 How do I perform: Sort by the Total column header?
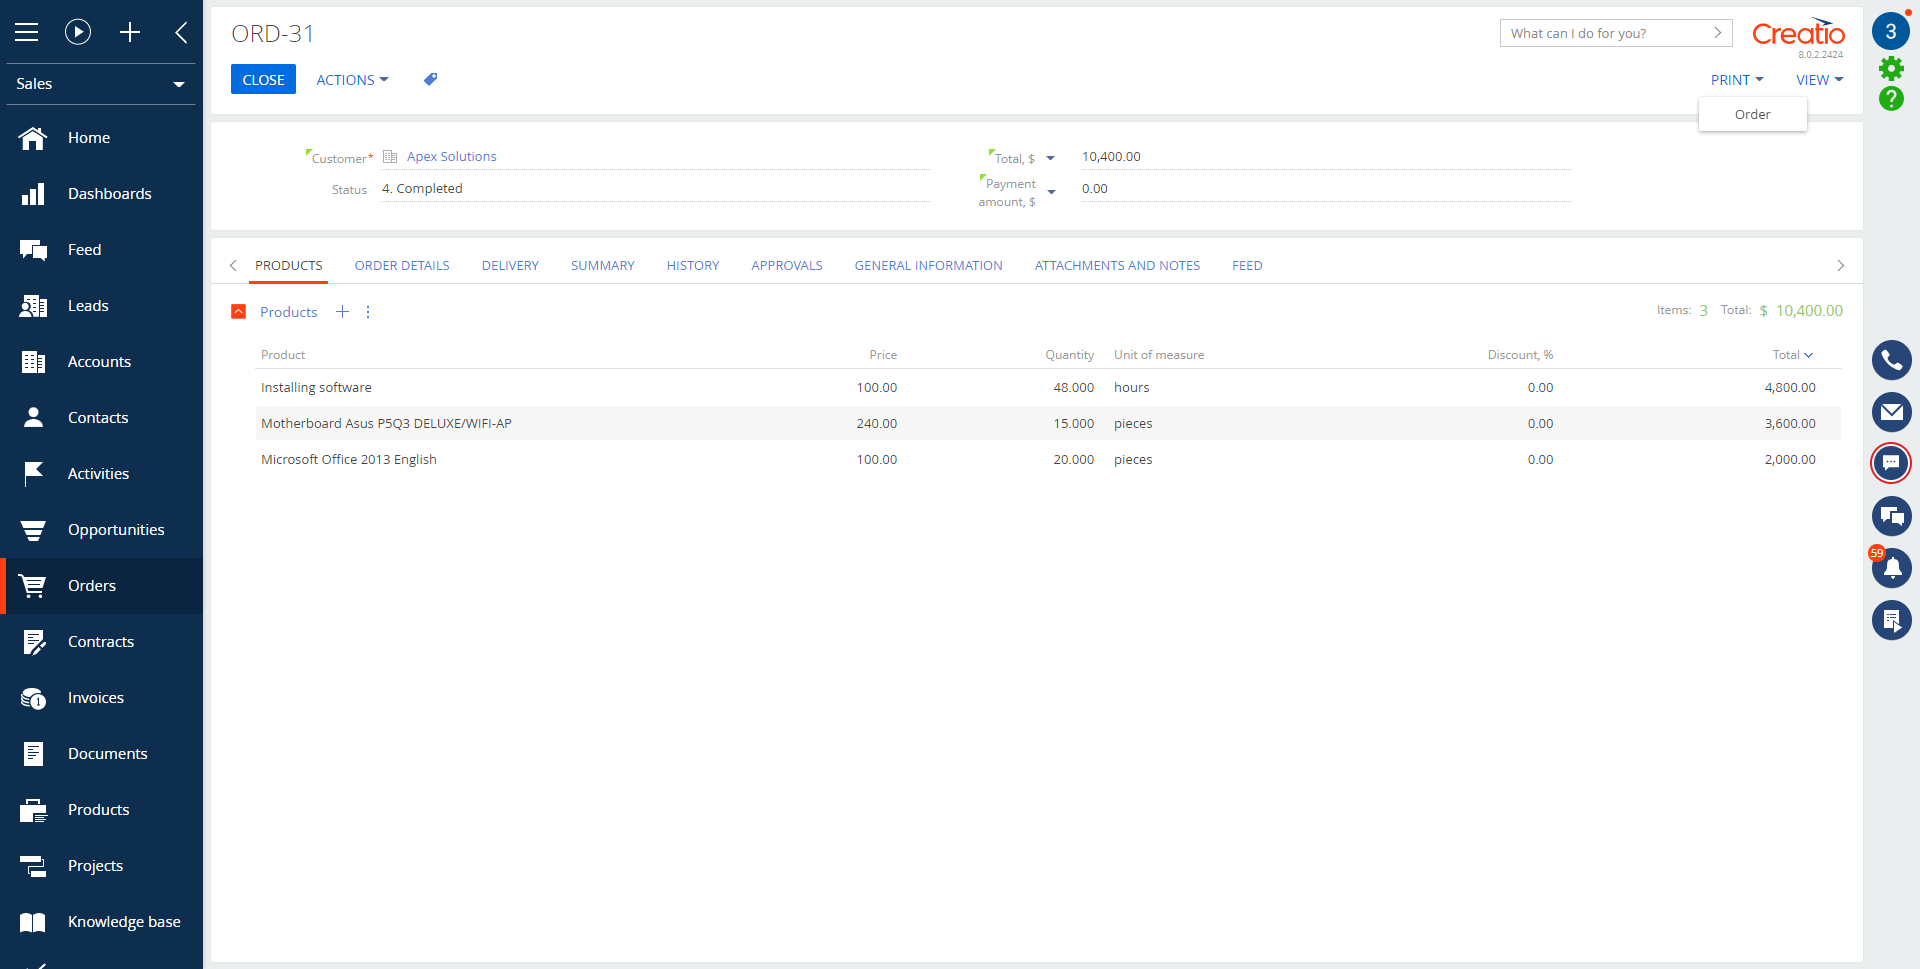tap(1786, 355)
